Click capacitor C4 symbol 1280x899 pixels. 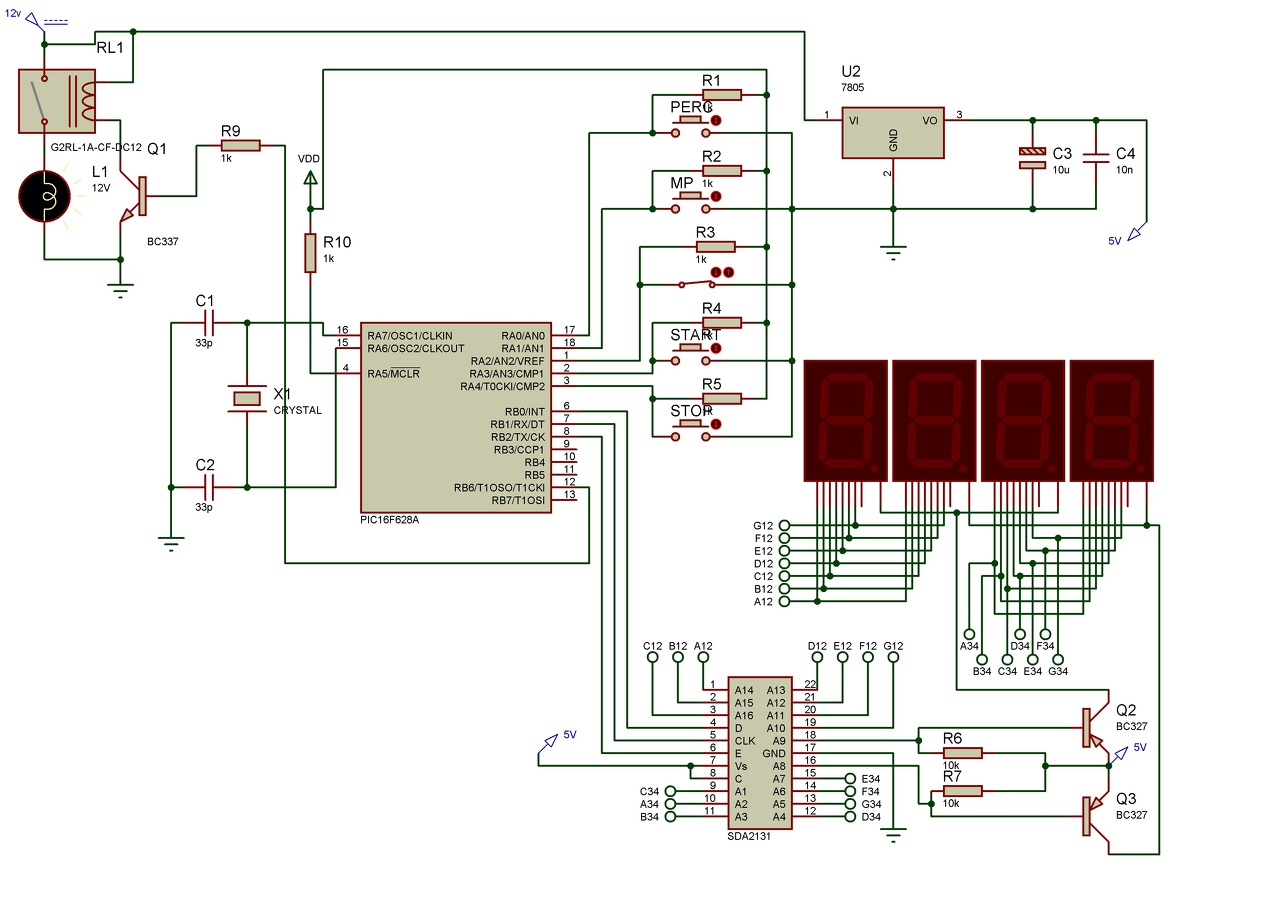click(x=1095, y=157)
